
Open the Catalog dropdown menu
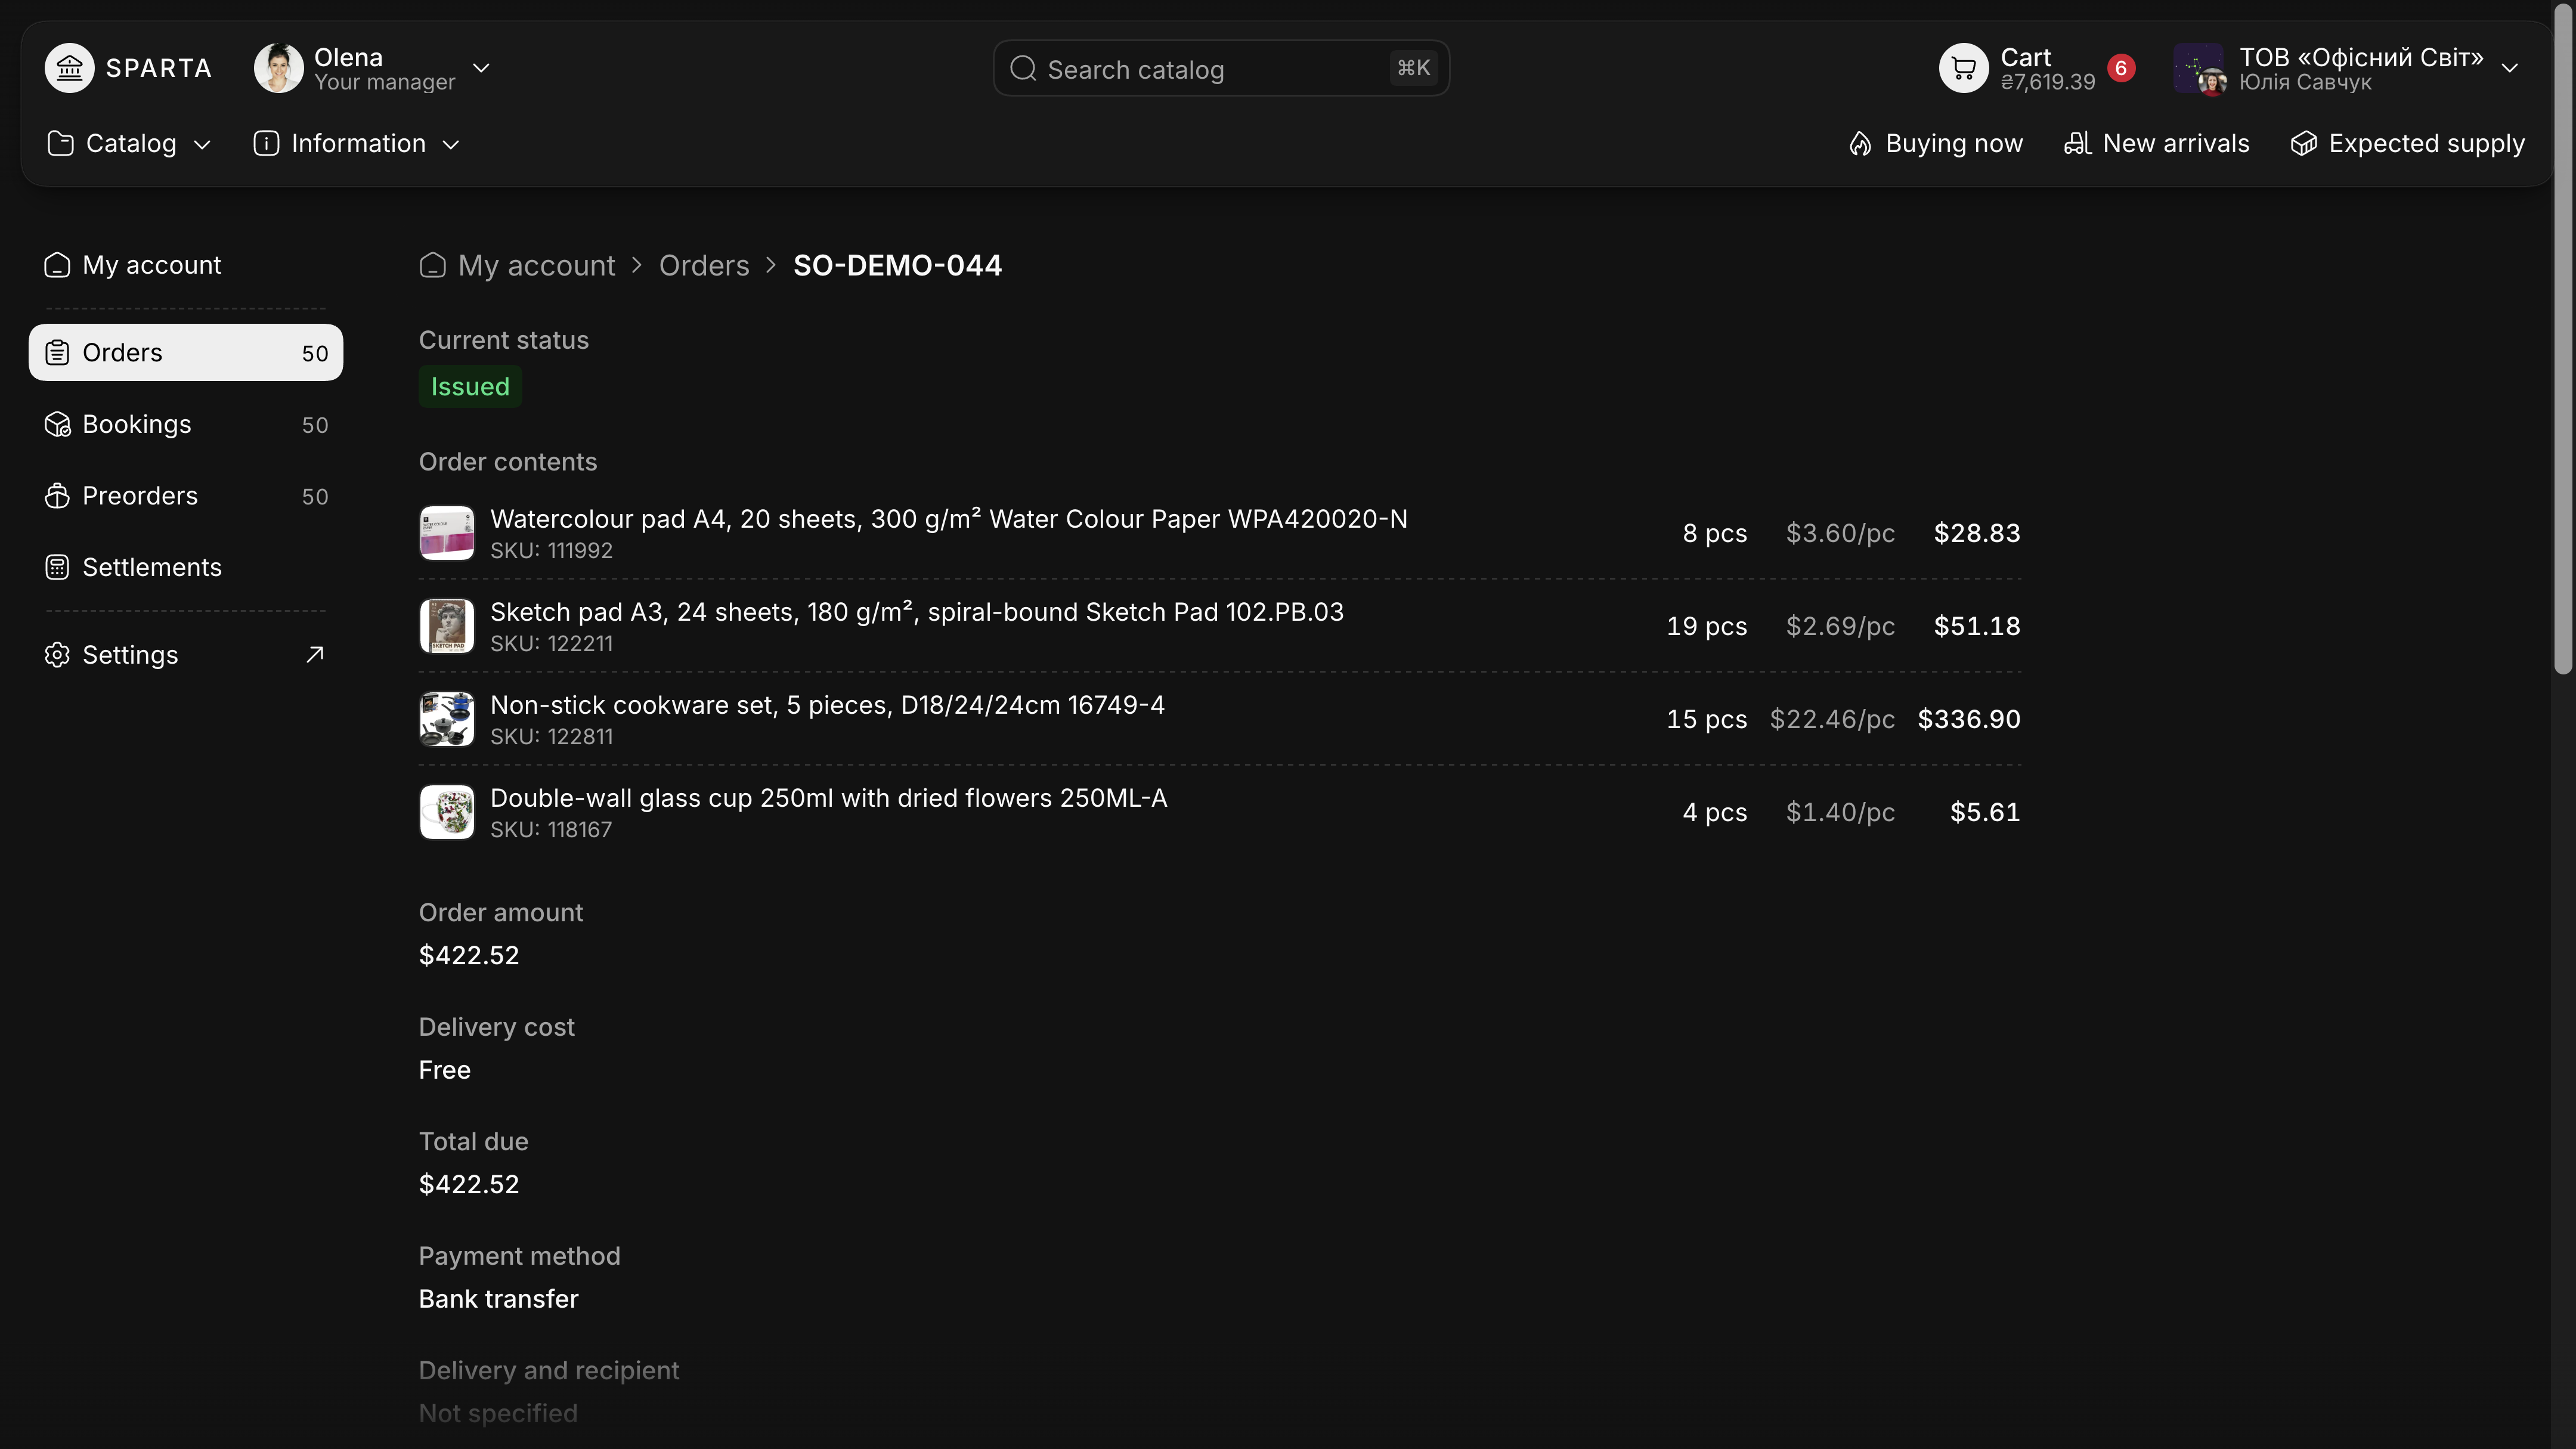pos(130,144)
